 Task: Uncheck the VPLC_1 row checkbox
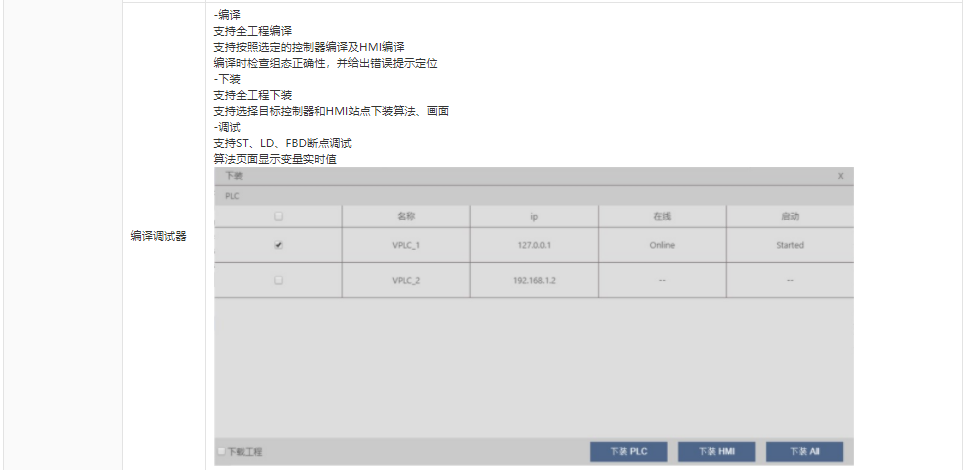[x=278, y=245]
